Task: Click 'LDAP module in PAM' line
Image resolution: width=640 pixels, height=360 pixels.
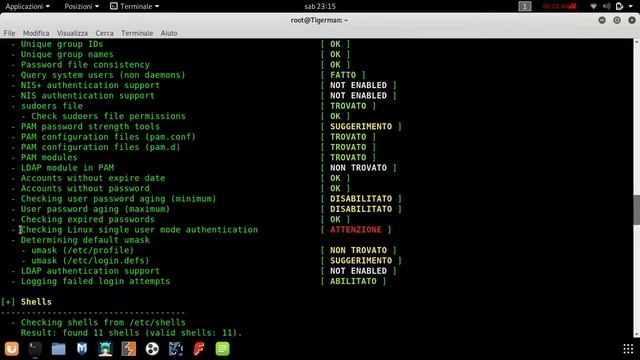Action: 67,168
